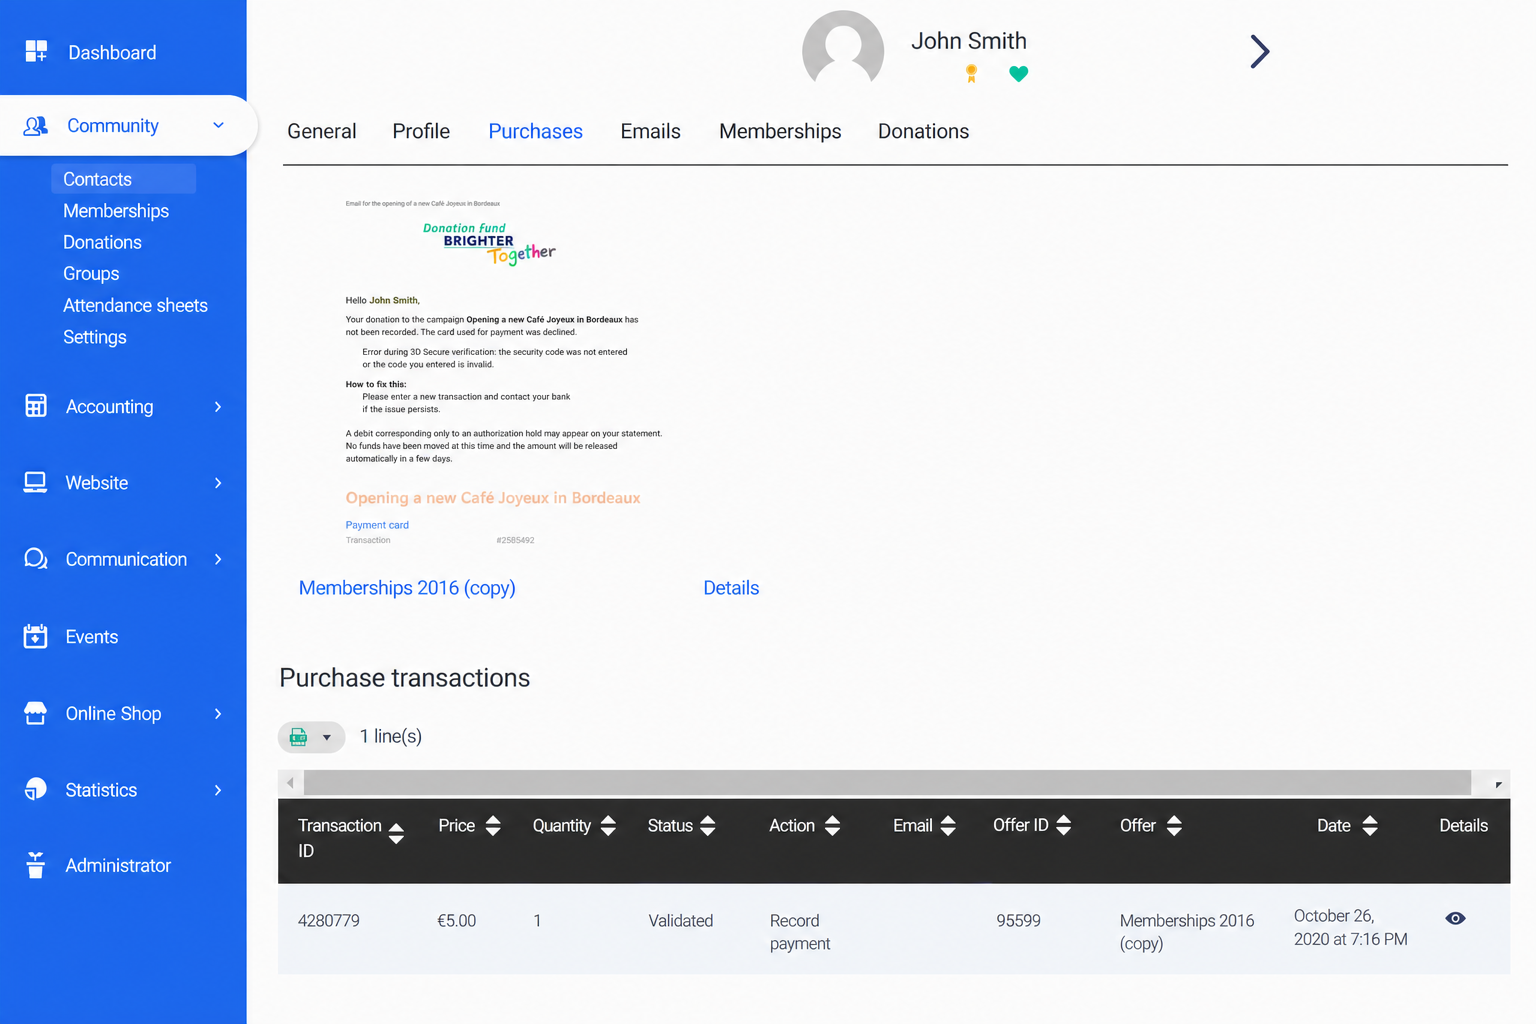This screenshot has height=1024, width=1536.
Task: Sort table by Price column arrows
Action: coord(493,826)
